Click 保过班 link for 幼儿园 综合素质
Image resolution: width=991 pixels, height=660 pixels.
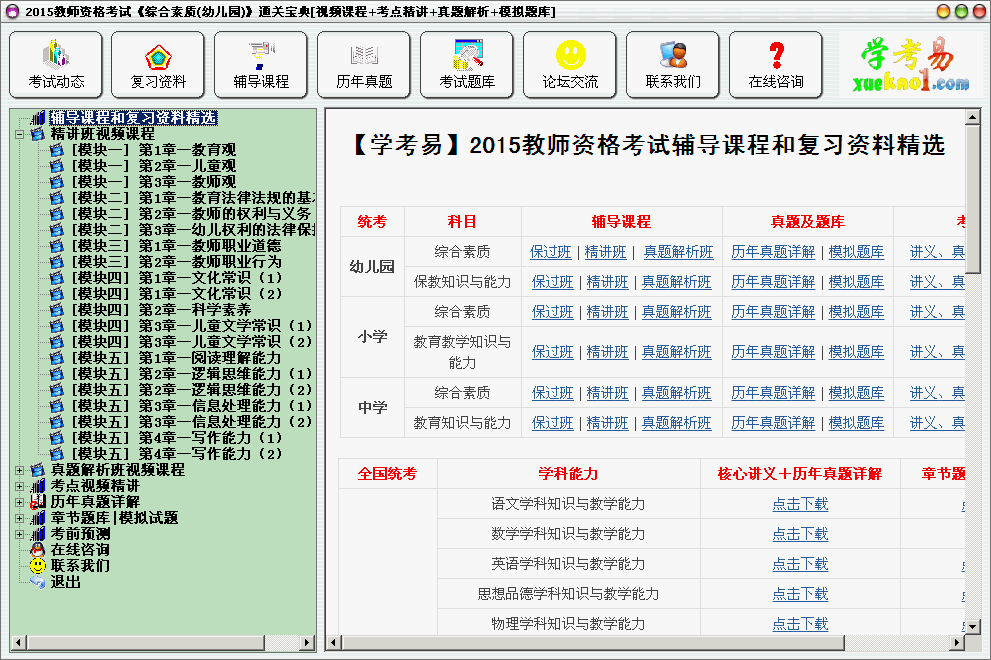pyautogui.click(x=551, y=252)
